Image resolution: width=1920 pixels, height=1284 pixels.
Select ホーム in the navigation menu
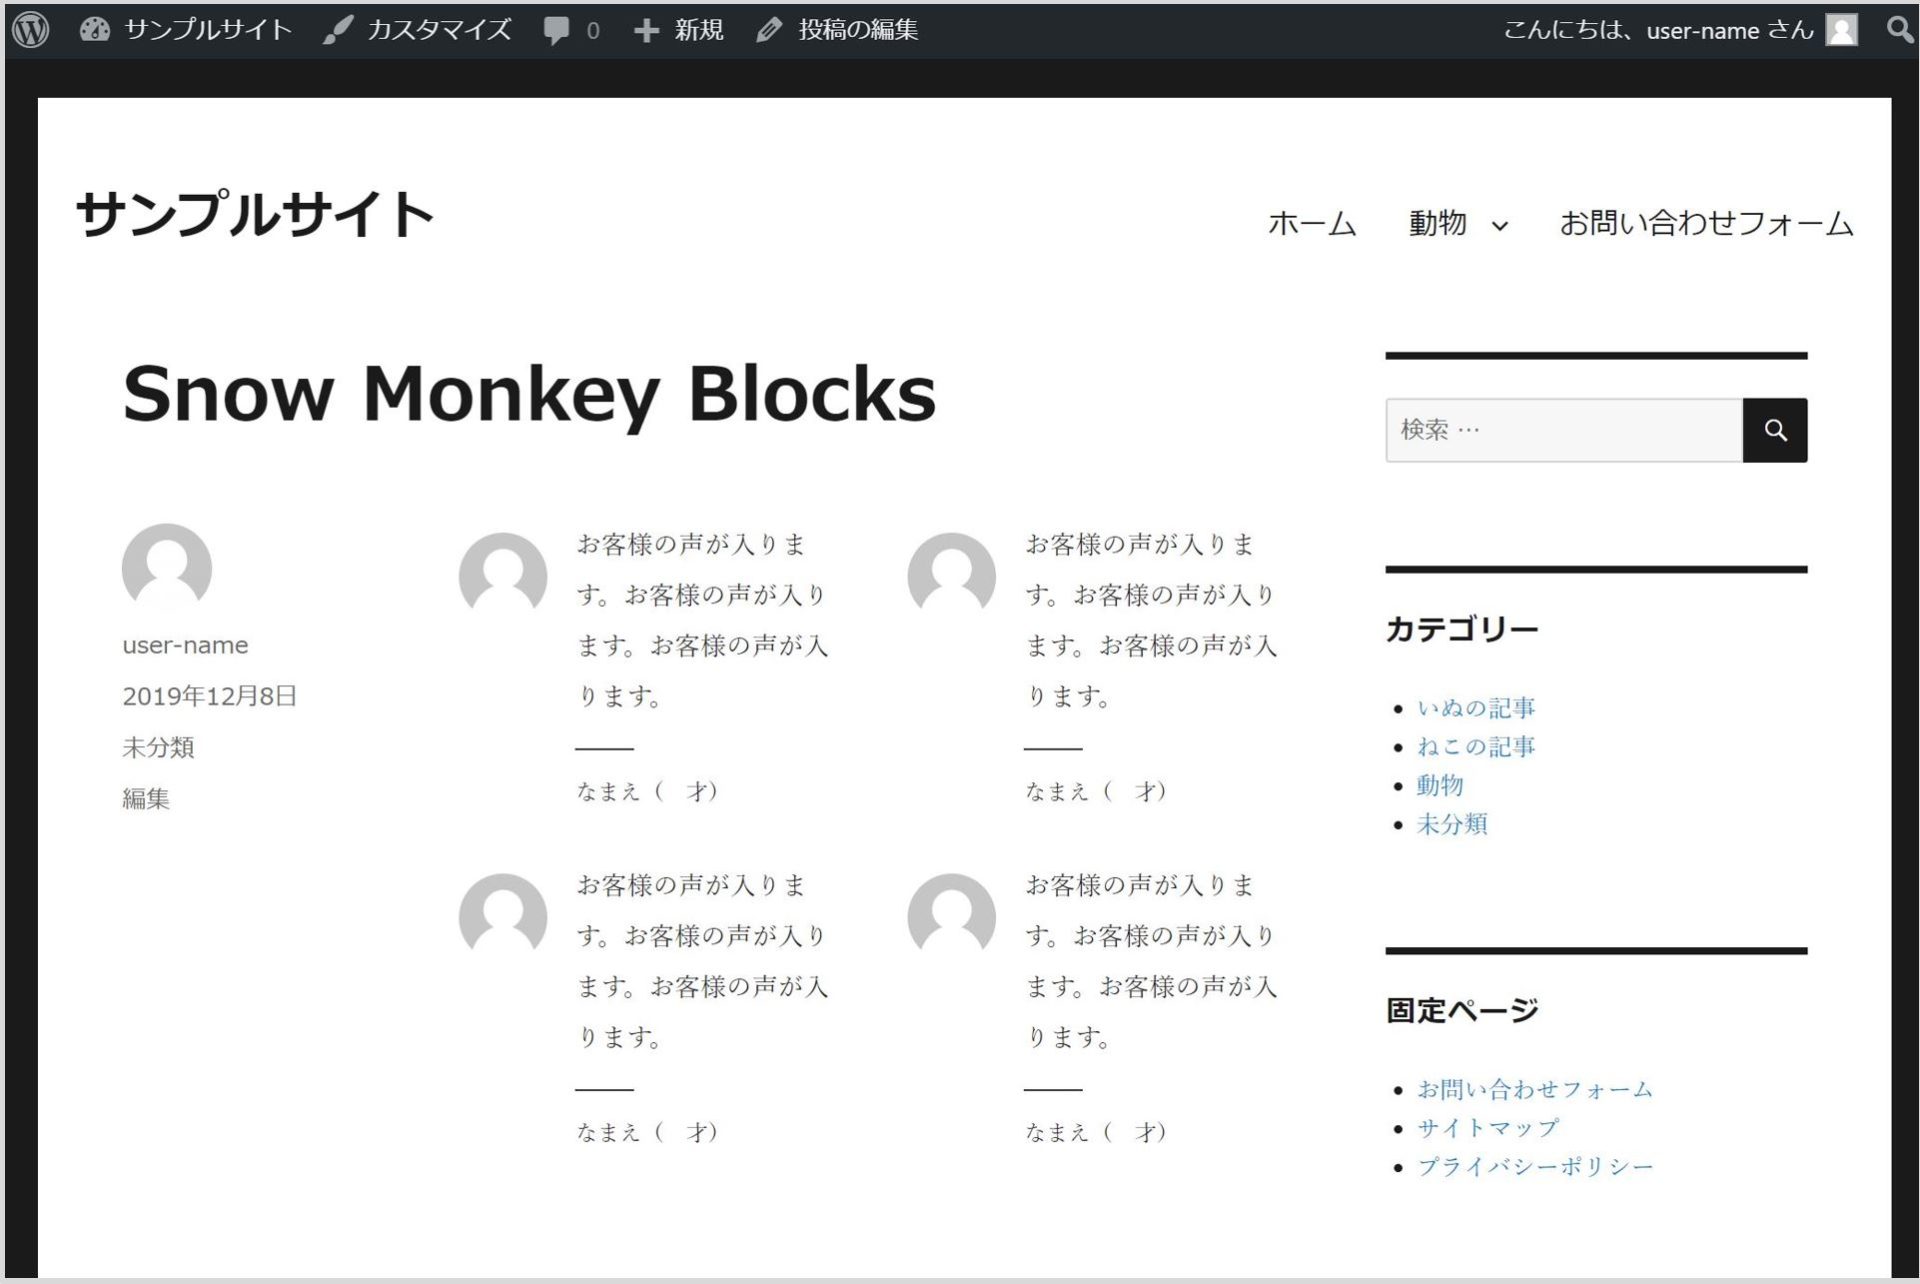click(1312, 224)
